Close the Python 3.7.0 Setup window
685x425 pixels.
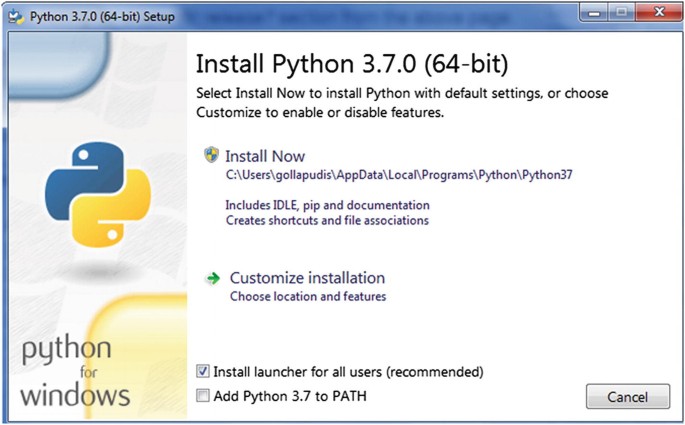point(658,13)
